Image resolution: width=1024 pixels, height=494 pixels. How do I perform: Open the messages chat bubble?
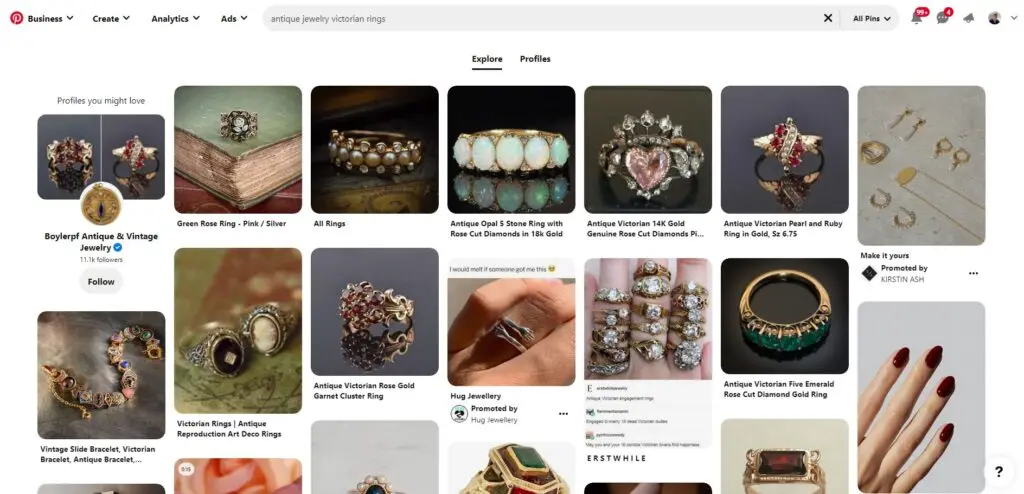tap(942, 18)
